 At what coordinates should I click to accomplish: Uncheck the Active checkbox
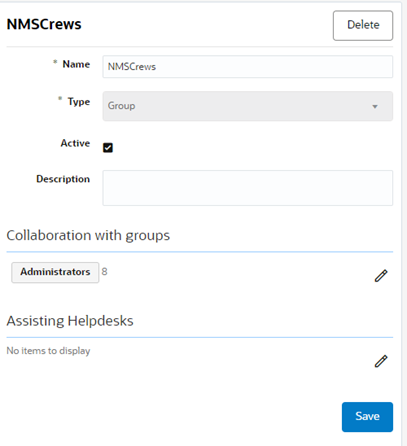(108, 147)
